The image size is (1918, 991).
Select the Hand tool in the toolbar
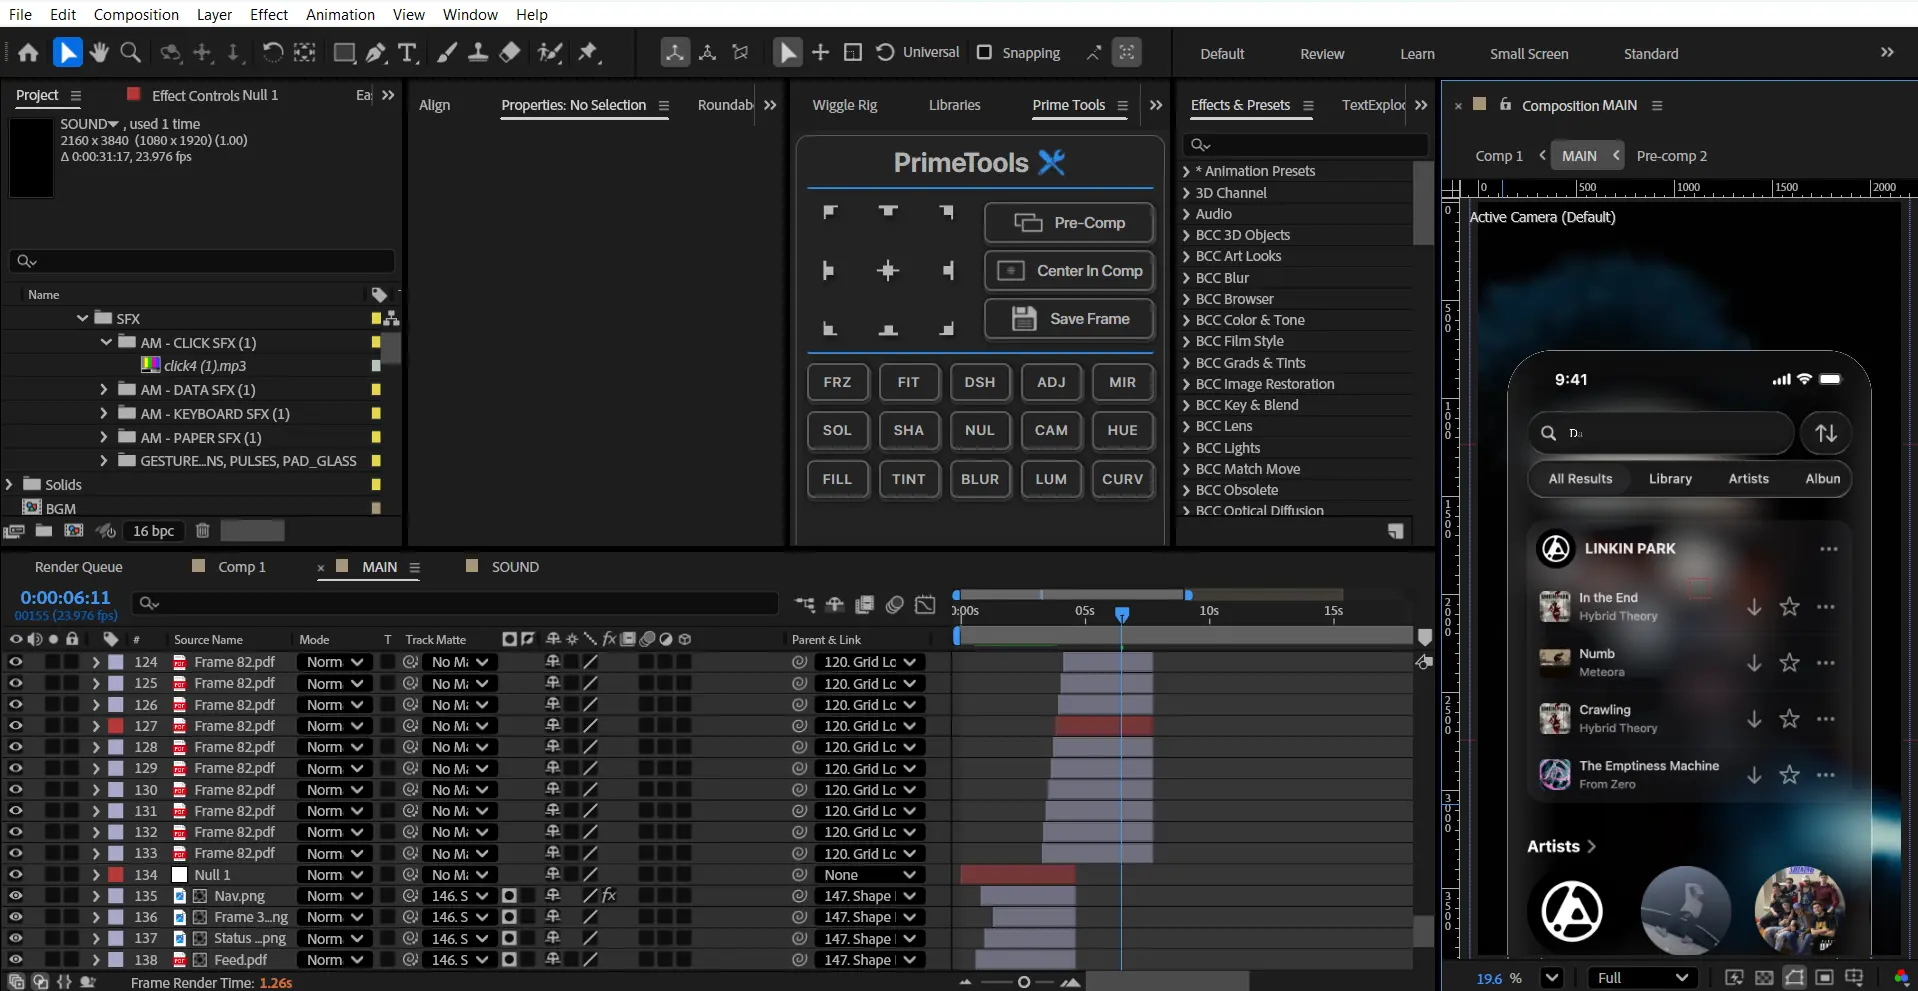[x=99, y=52]
